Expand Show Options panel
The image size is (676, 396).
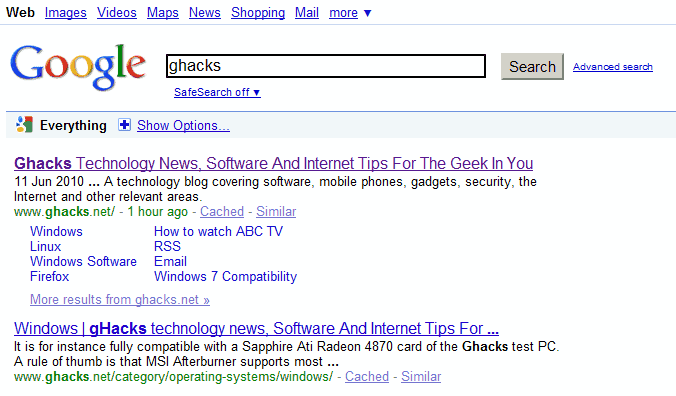click(x=183, y=125)
